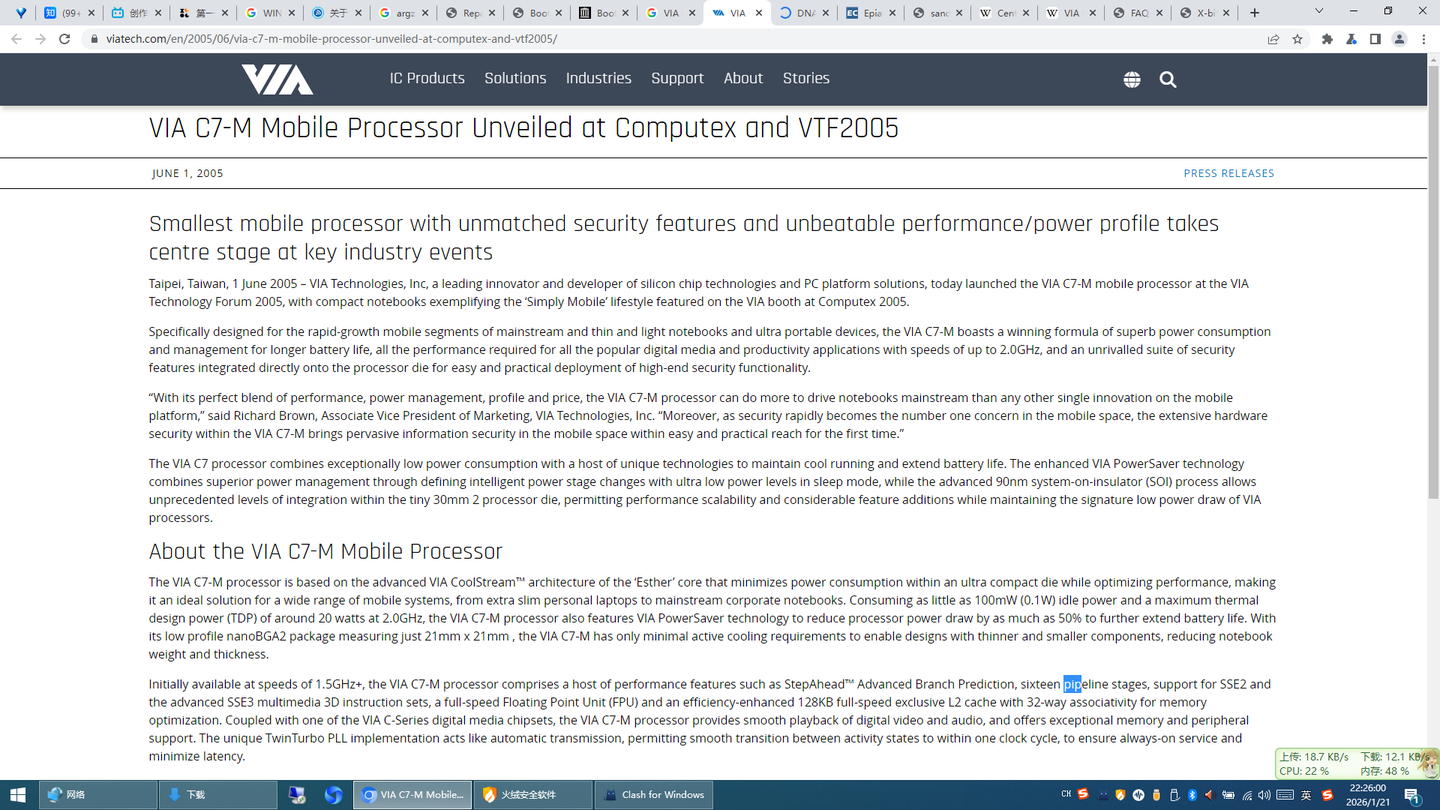1440x810 pixels.
Task: Click the safely remove hardware USB tray icon
Action: point(1175,795)
